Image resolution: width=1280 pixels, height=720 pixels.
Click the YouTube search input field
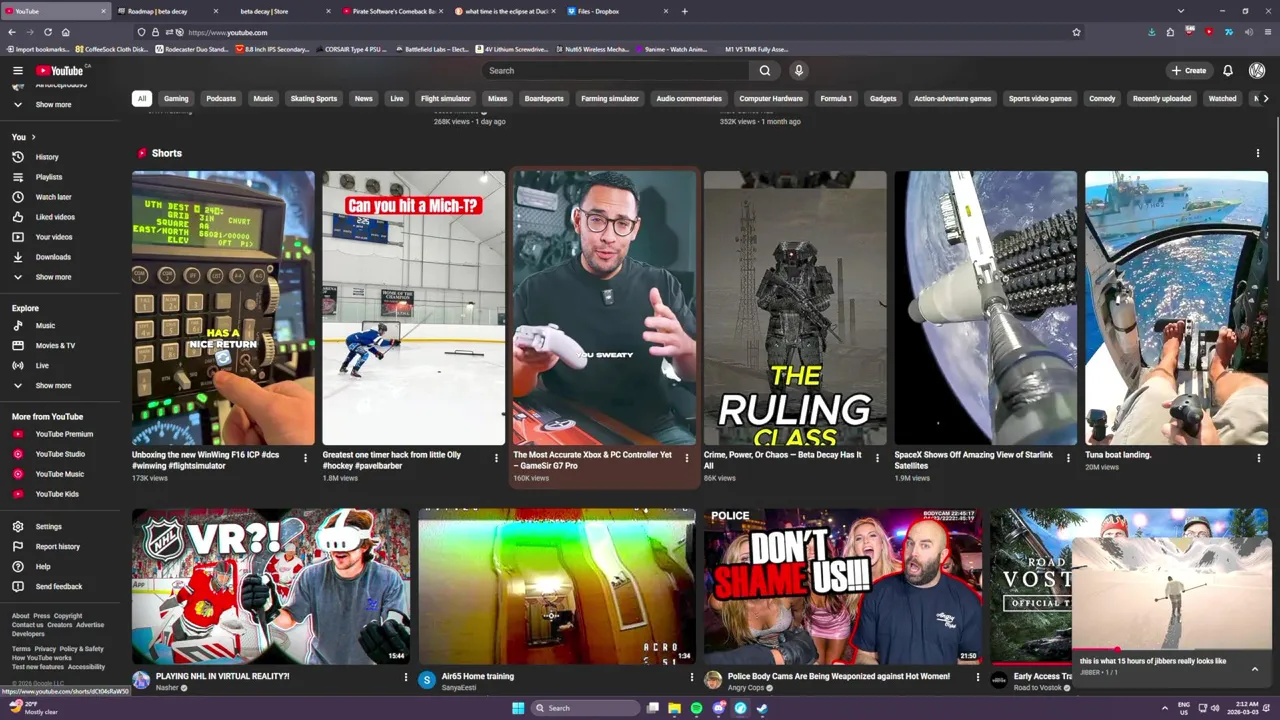pos(616,70)
